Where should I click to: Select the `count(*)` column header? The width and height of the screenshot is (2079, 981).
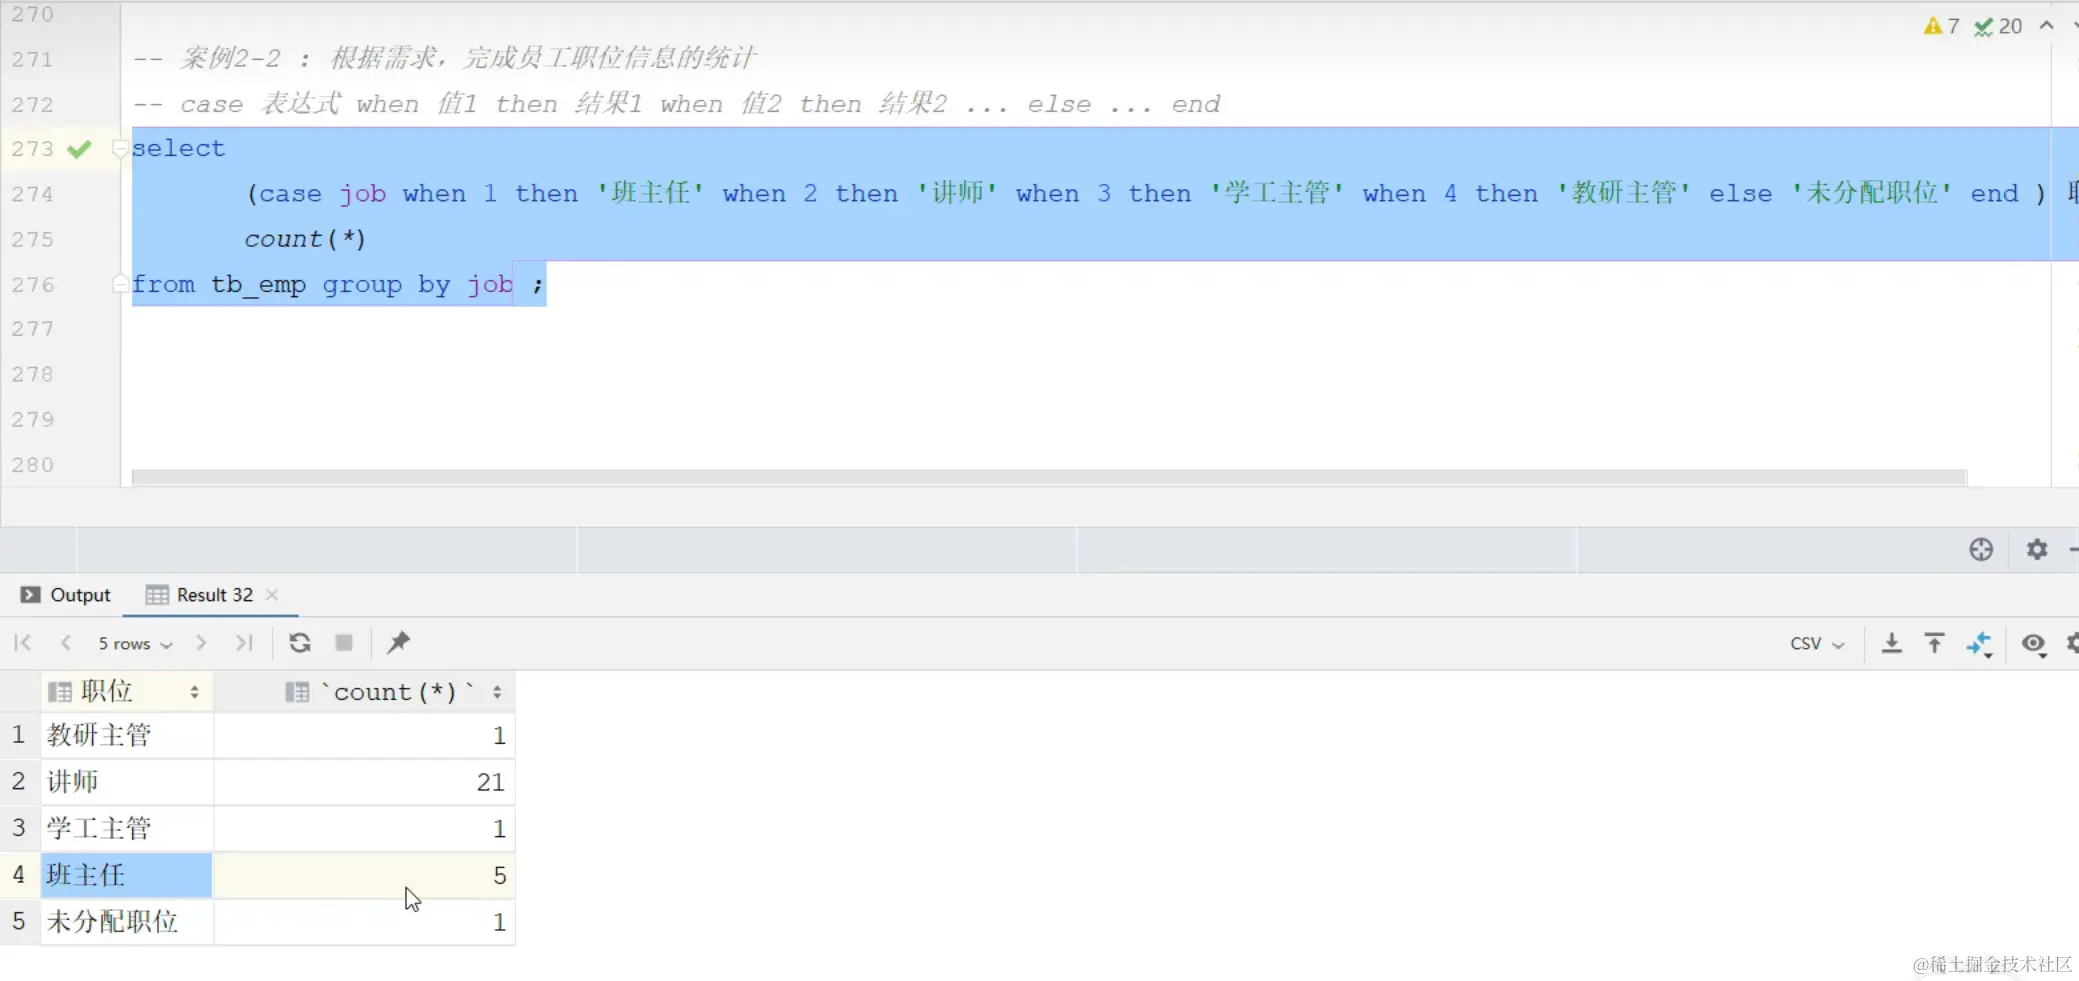click(365, 692)
